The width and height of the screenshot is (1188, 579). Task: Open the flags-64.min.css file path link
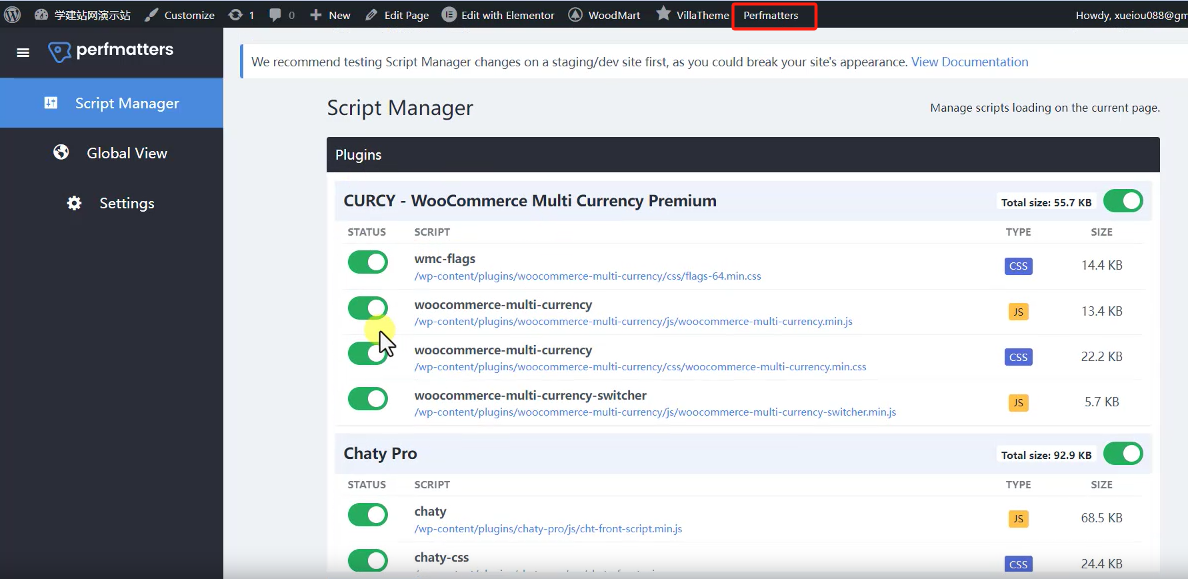tap(588, 277)
